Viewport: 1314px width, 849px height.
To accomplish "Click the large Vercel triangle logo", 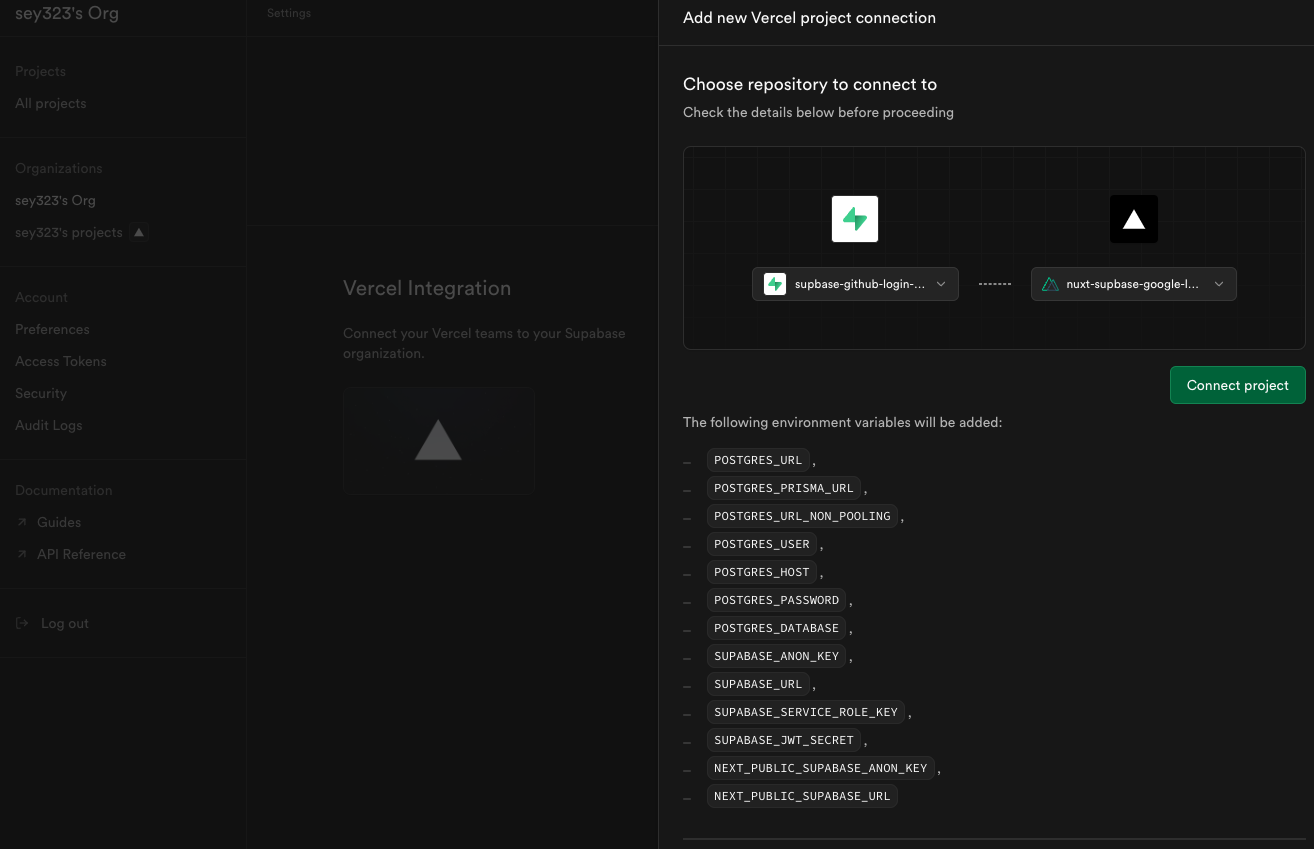I will click(x=1134, y=219).
